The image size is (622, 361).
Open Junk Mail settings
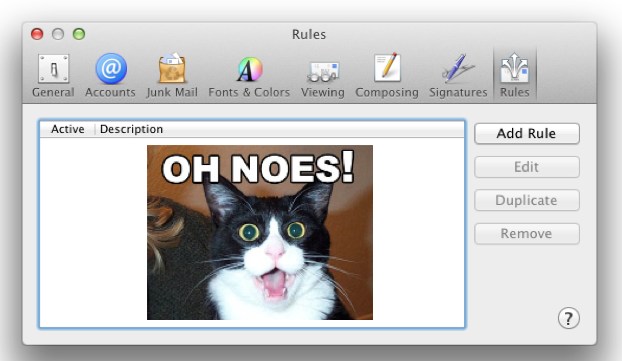tap(172, 76)
